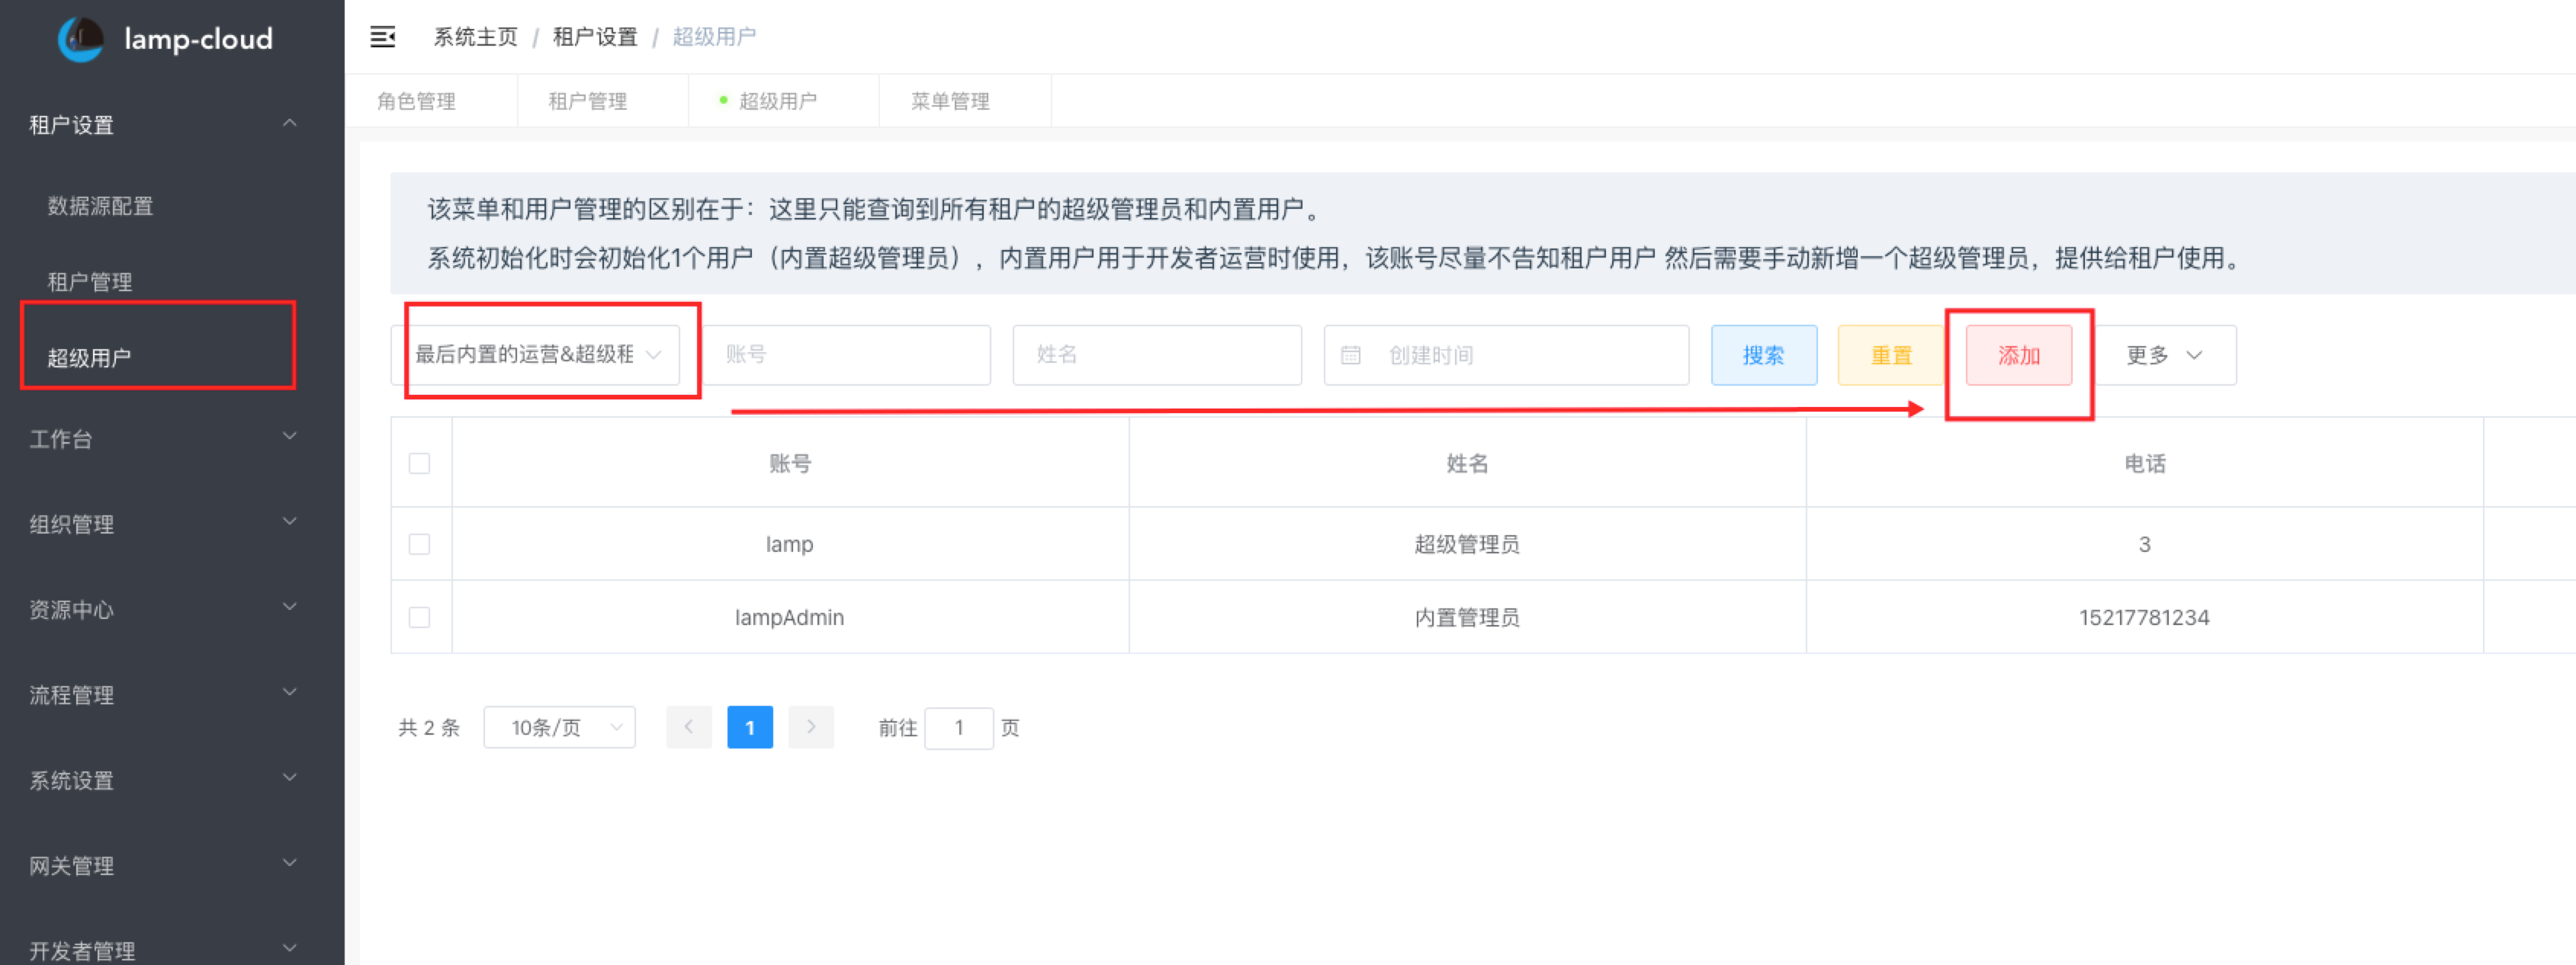The width and height of the screenshot is (2576, 965).
Task: Open the 10条/页 page size dropdown
Action: (559, 727)
